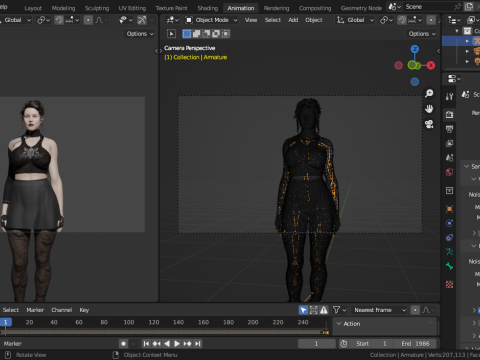Toggle camera view with camera icon
The width and height of the screenshot is (480, 360).
429,124
